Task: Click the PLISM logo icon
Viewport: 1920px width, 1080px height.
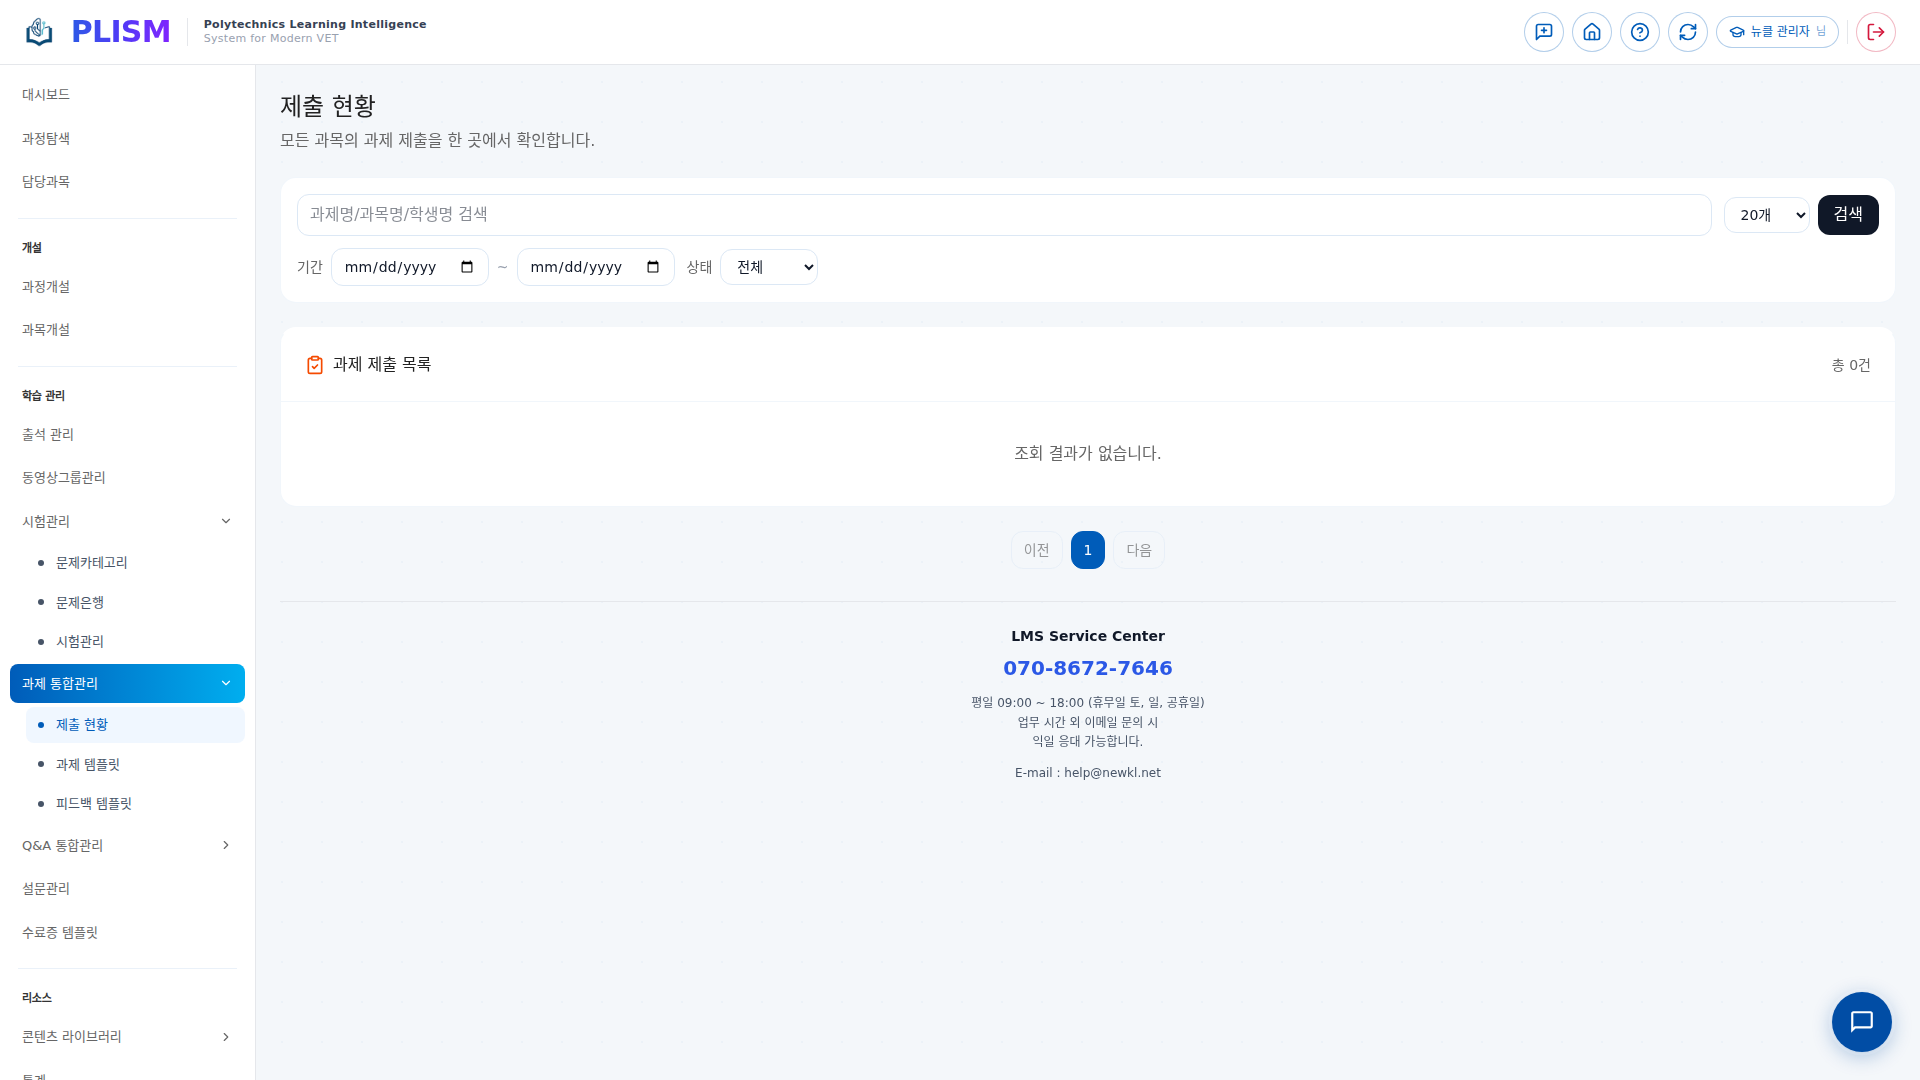Action: tap(39, 32)
